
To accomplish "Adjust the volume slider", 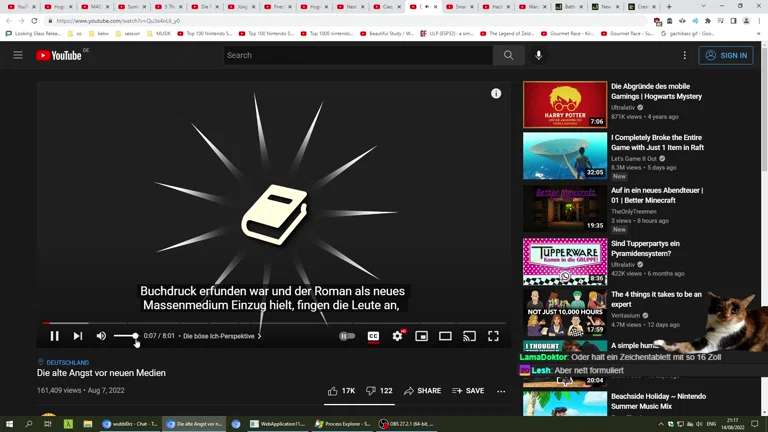I will point(126,337).
